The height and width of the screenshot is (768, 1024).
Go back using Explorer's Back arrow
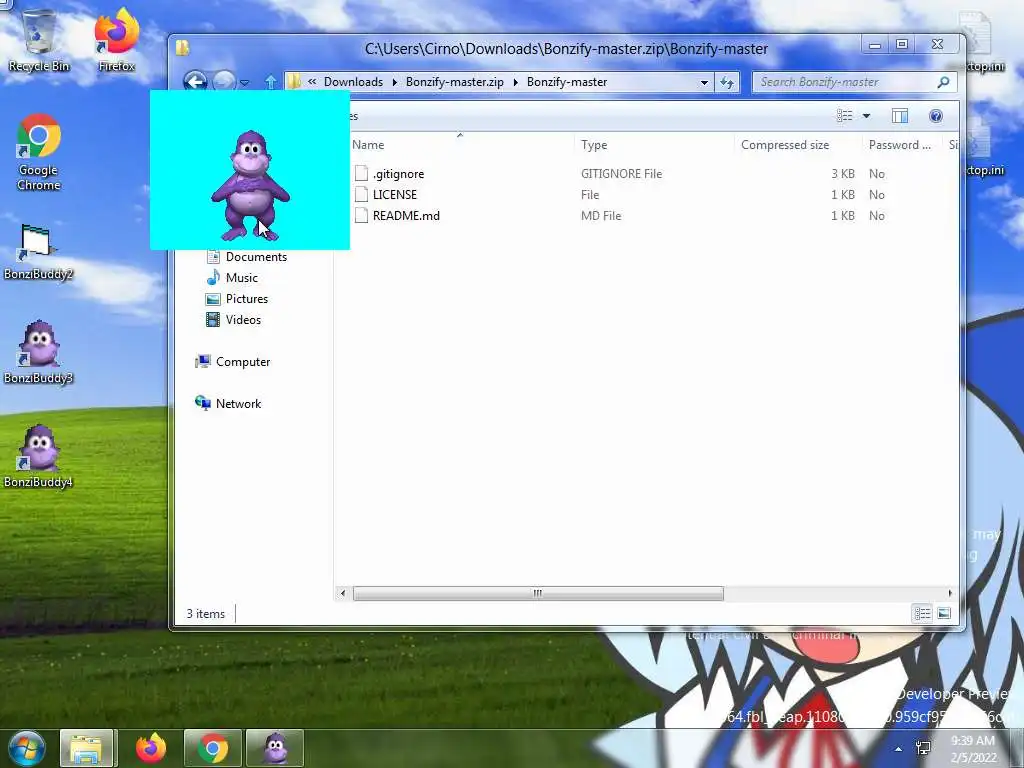tap(195, 82)
